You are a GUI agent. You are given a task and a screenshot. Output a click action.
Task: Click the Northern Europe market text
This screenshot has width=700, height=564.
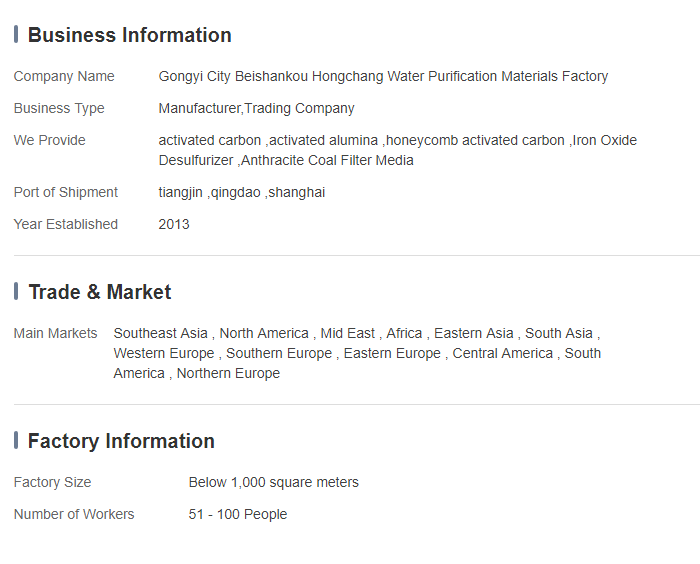click(228, 373)
